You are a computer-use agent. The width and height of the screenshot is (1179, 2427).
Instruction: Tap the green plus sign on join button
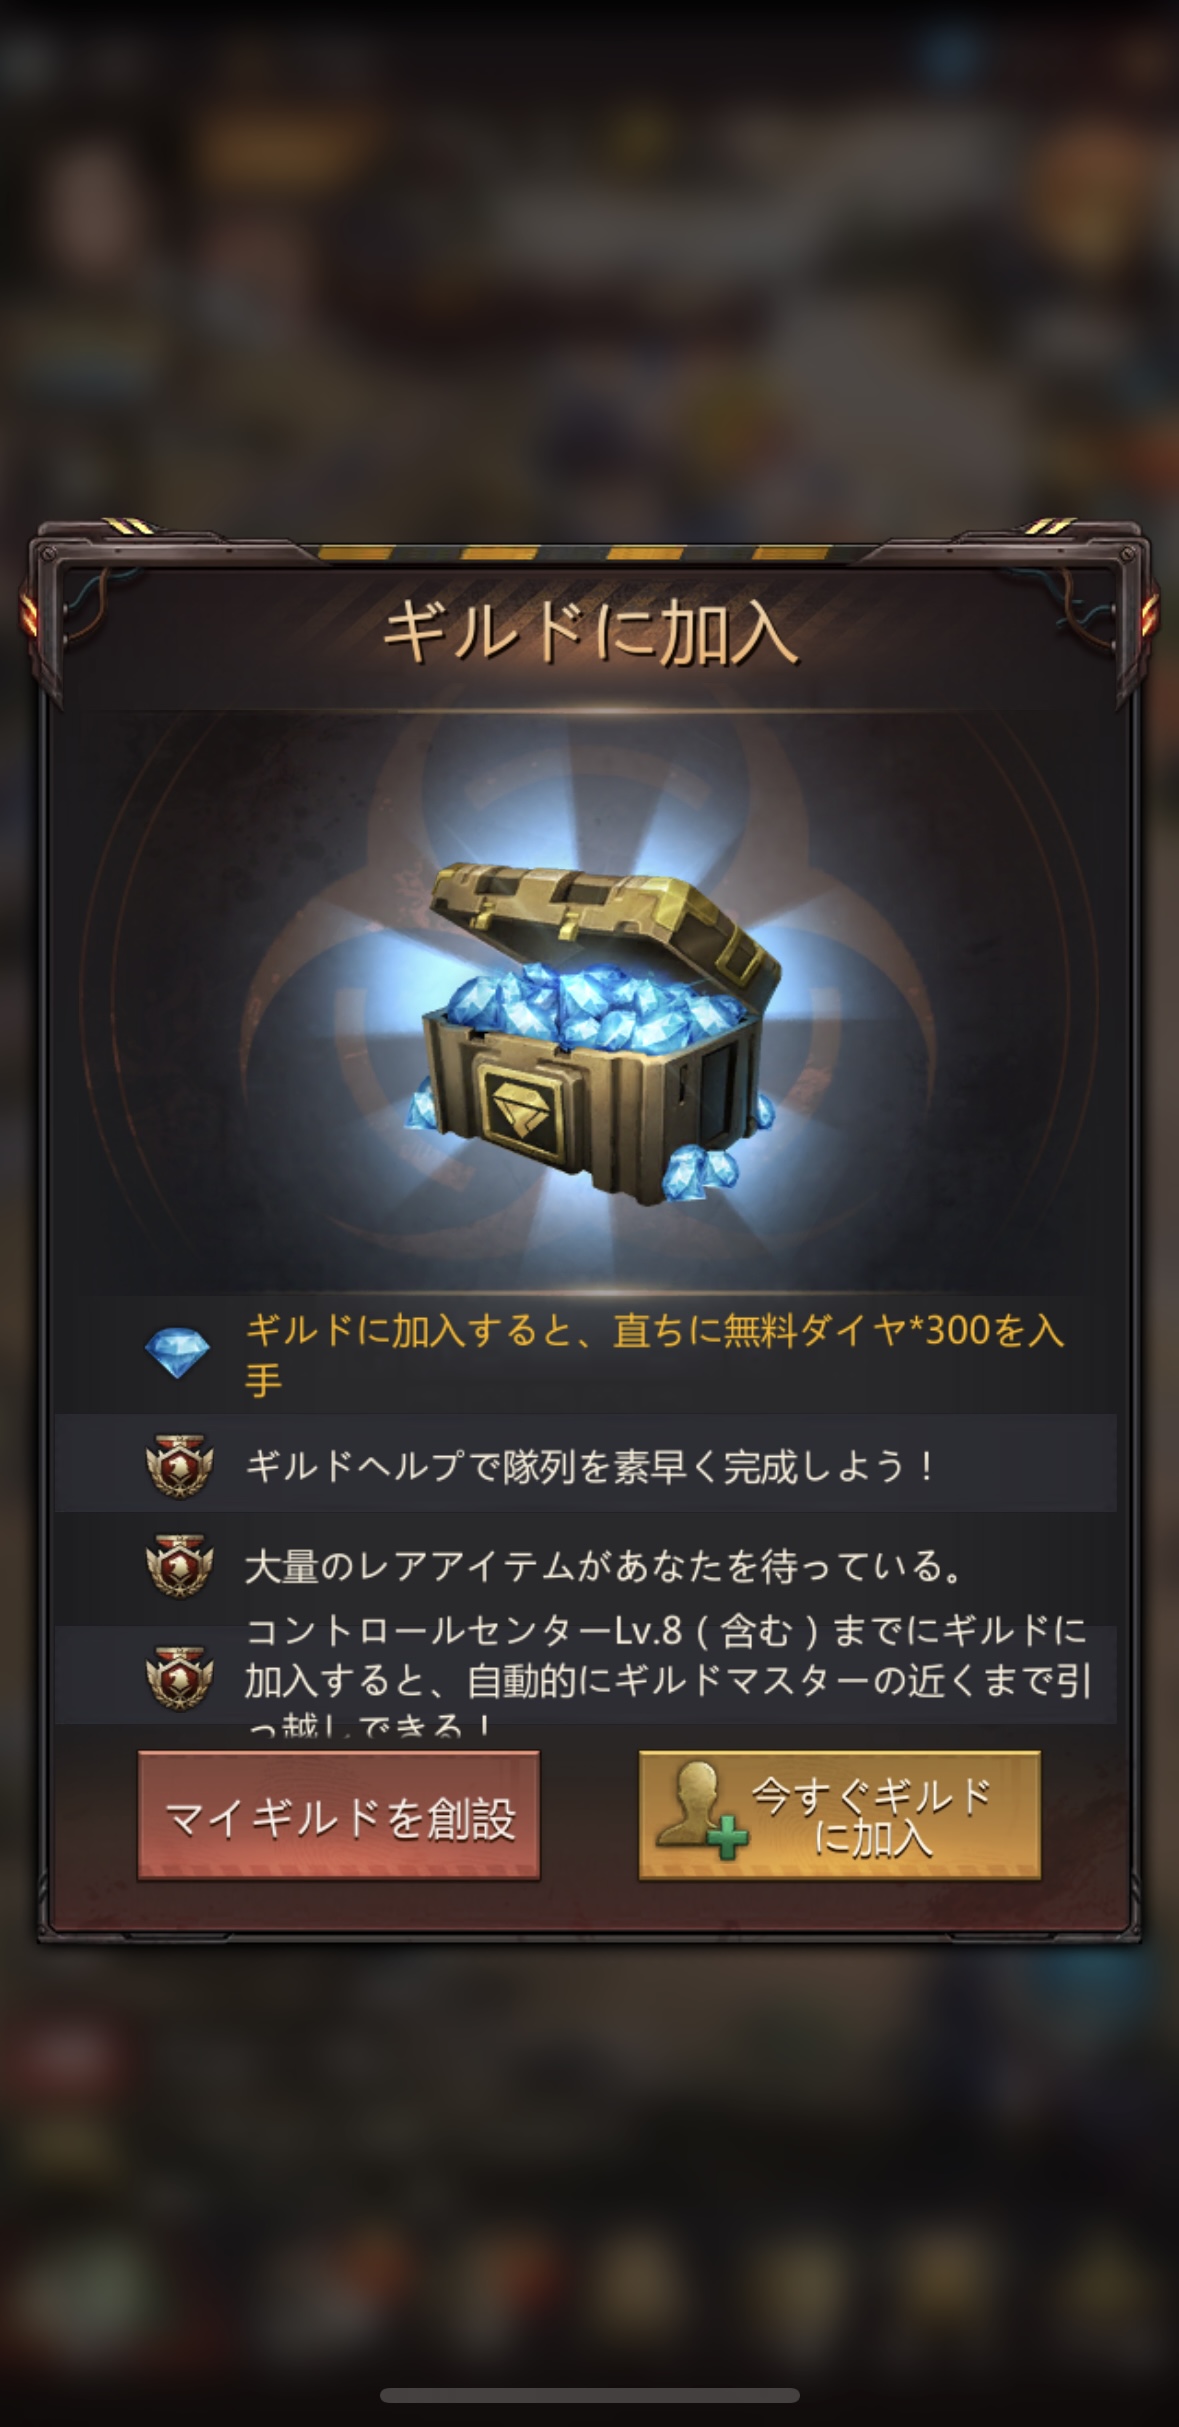pyautogui.click(x=729, y=1838)
